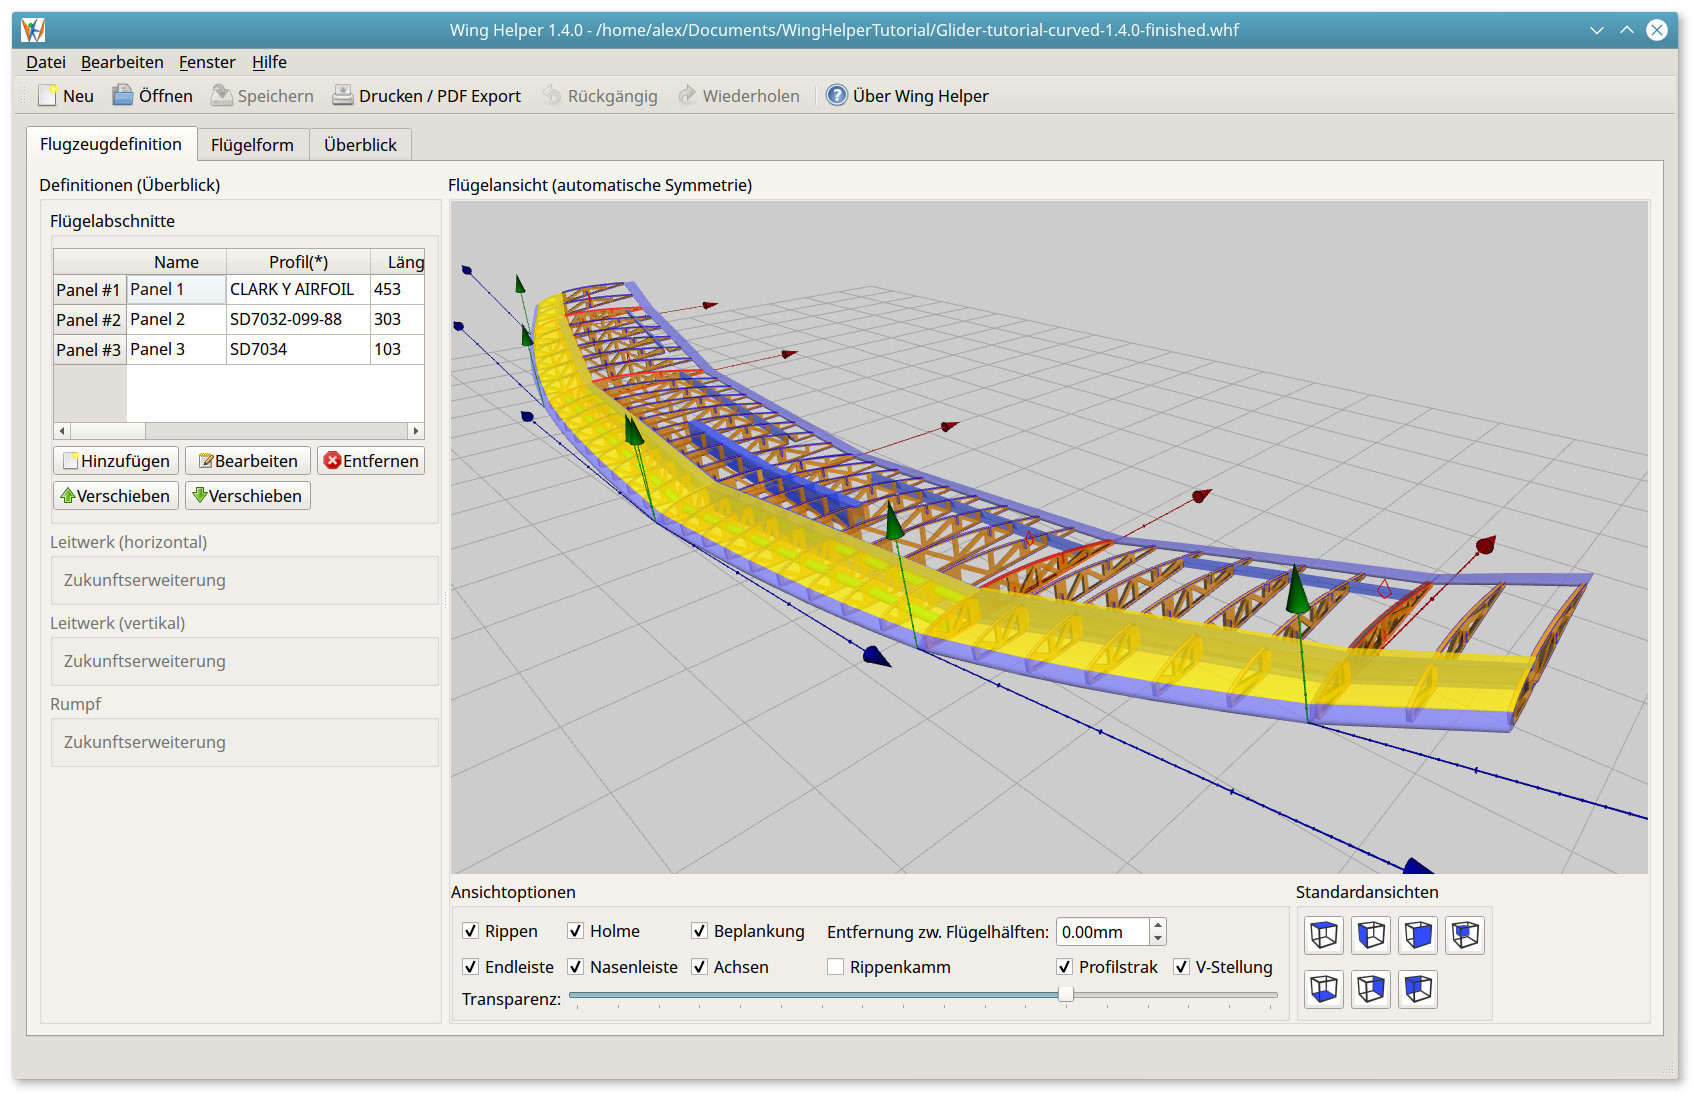Screen dimensions: 1699x1100
Task: Select the bottom-face standard view cube
Action: coord(1324,989)
